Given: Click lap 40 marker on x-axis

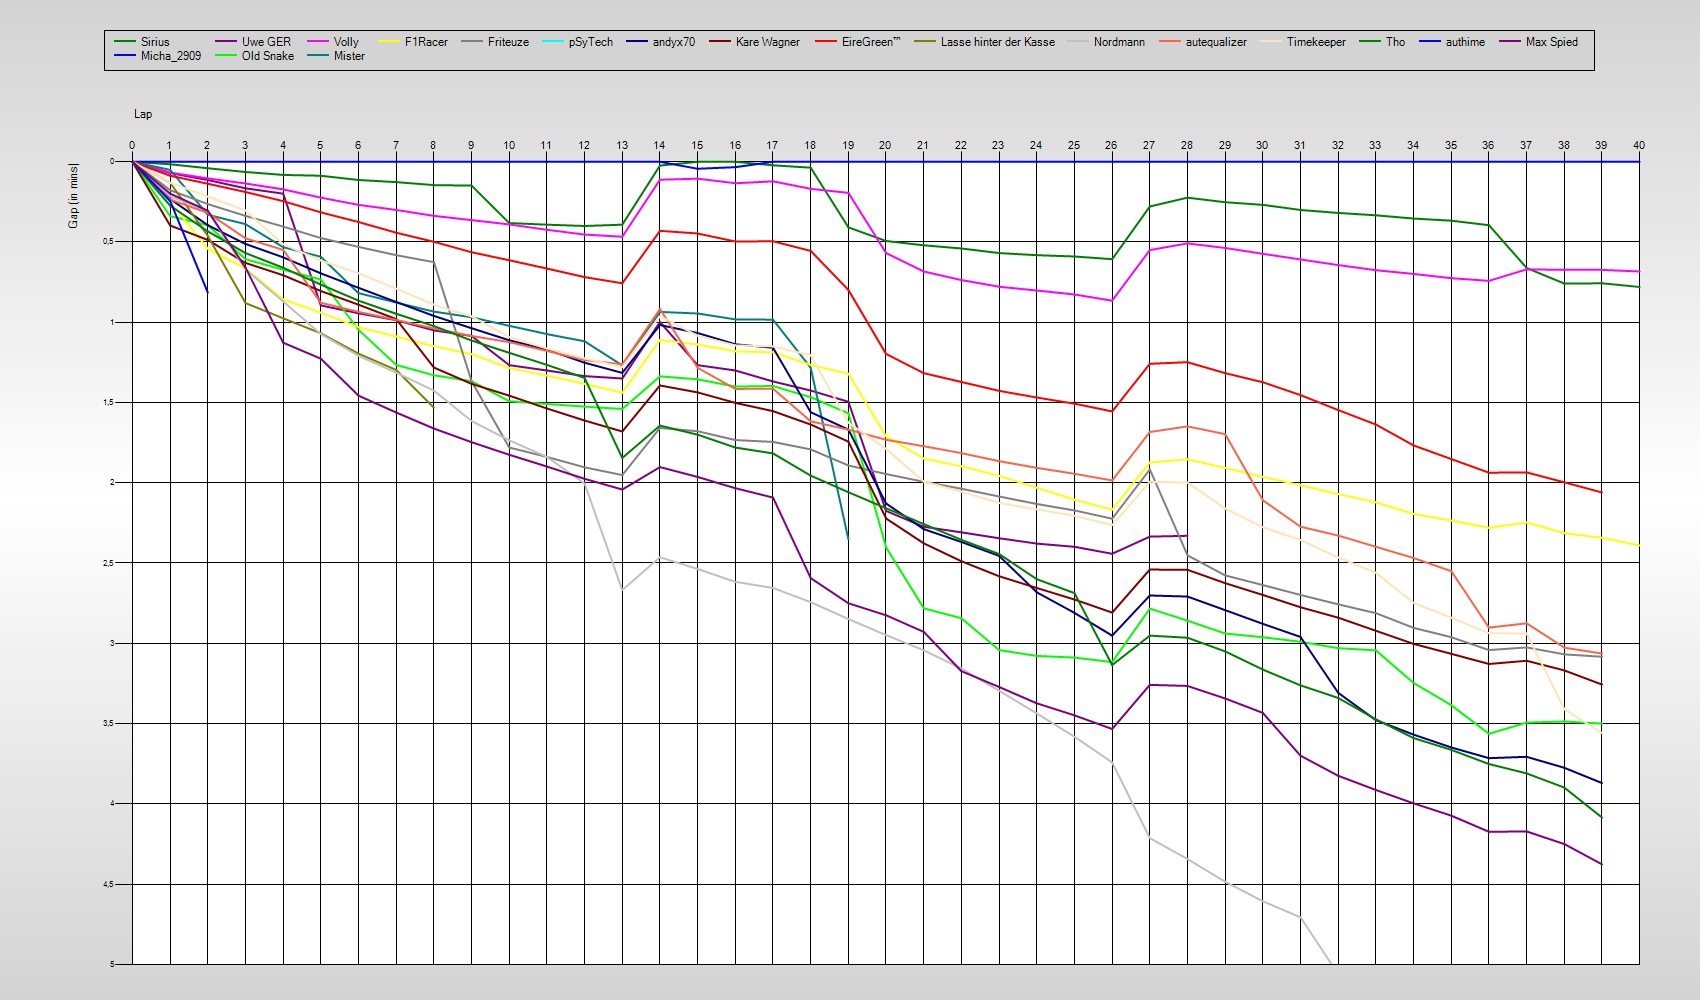Looking at the screenshot, I should click(x=1638, y=145).
